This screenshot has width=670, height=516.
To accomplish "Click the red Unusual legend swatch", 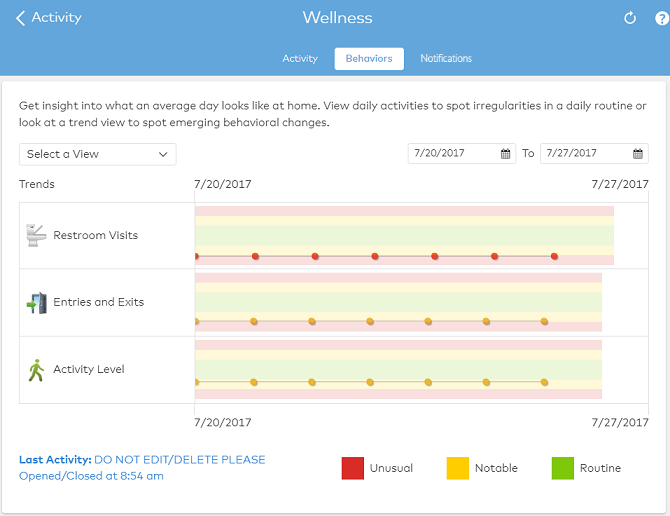I will pos(353,468).
